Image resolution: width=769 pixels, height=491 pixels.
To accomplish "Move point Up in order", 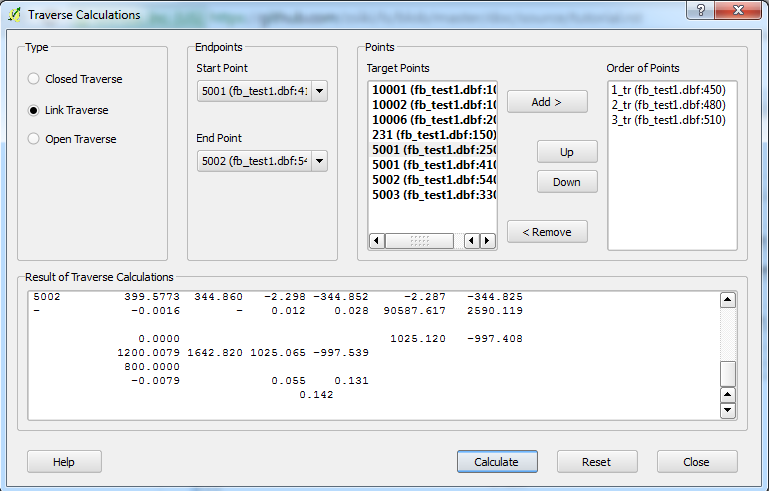I will [566, 152].
